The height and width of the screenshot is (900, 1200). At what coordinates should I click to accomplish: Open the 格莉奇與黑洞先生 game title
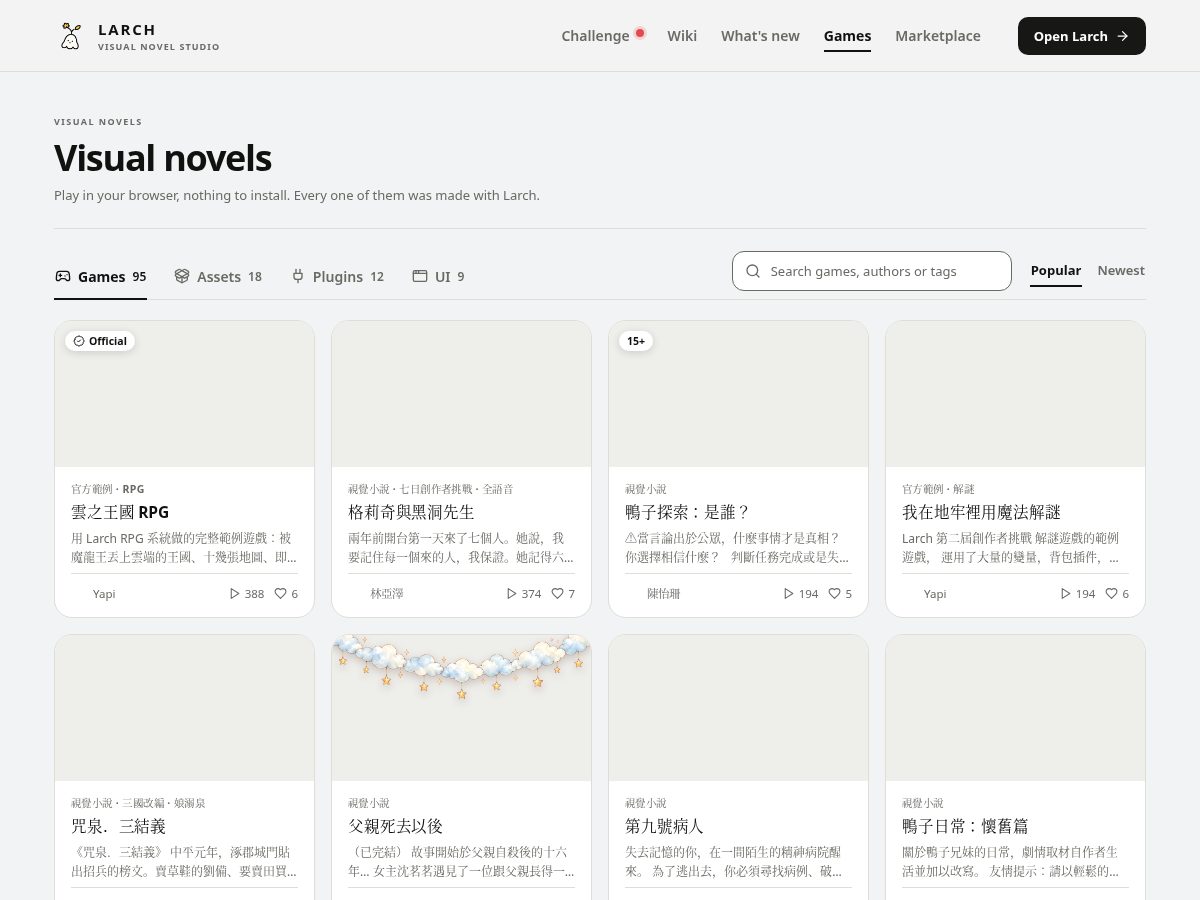tap(411, 512)
